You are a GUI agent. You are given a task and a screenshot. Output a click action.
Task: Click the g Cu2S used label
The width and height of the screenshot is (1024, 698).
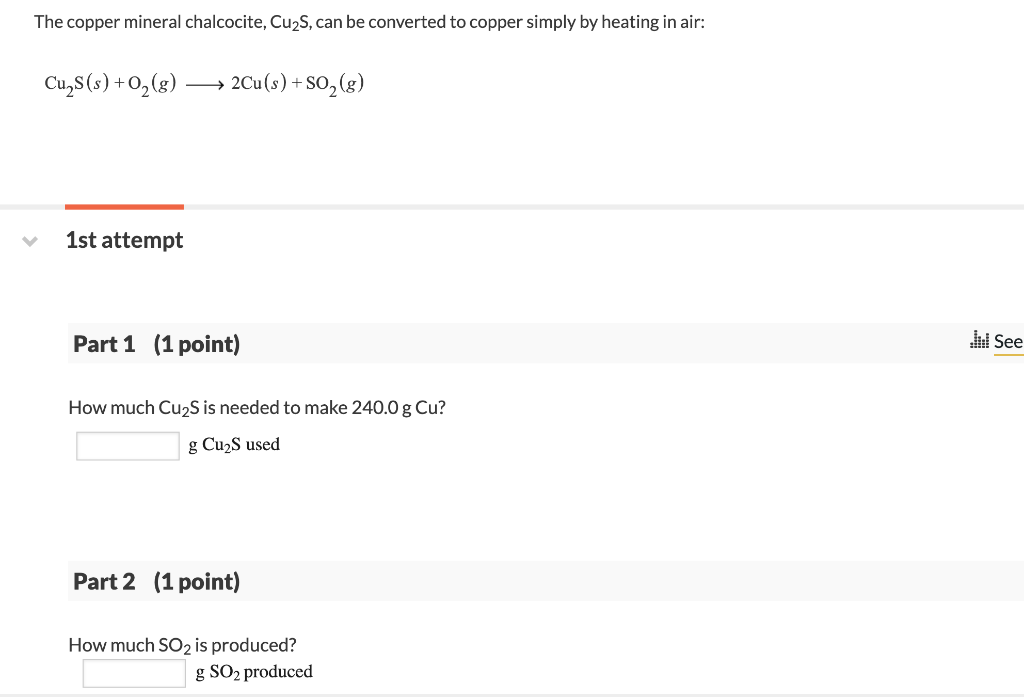[234, 445]
